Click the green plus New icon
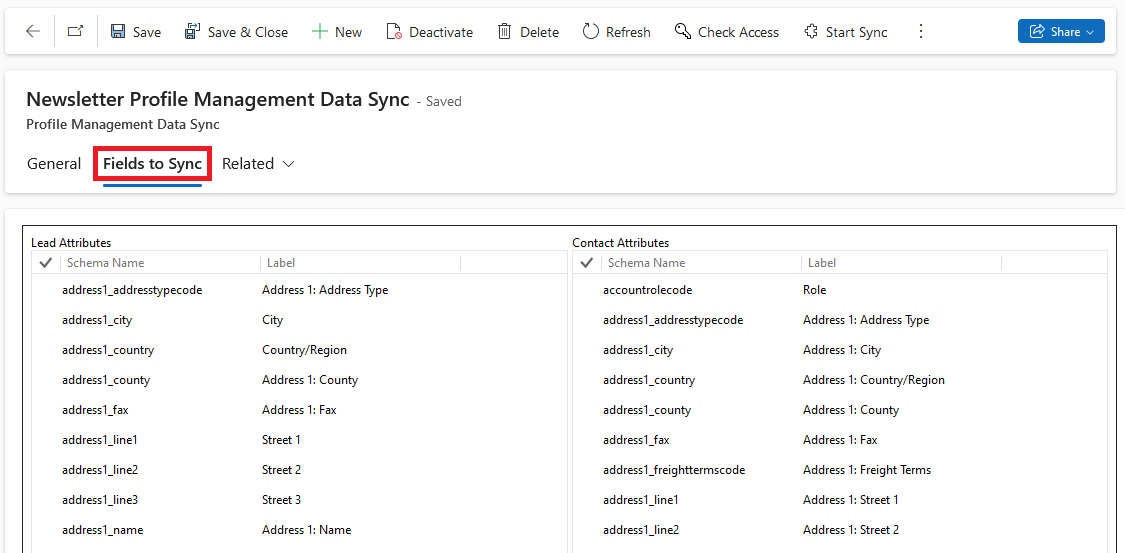 tap(319, 32)
